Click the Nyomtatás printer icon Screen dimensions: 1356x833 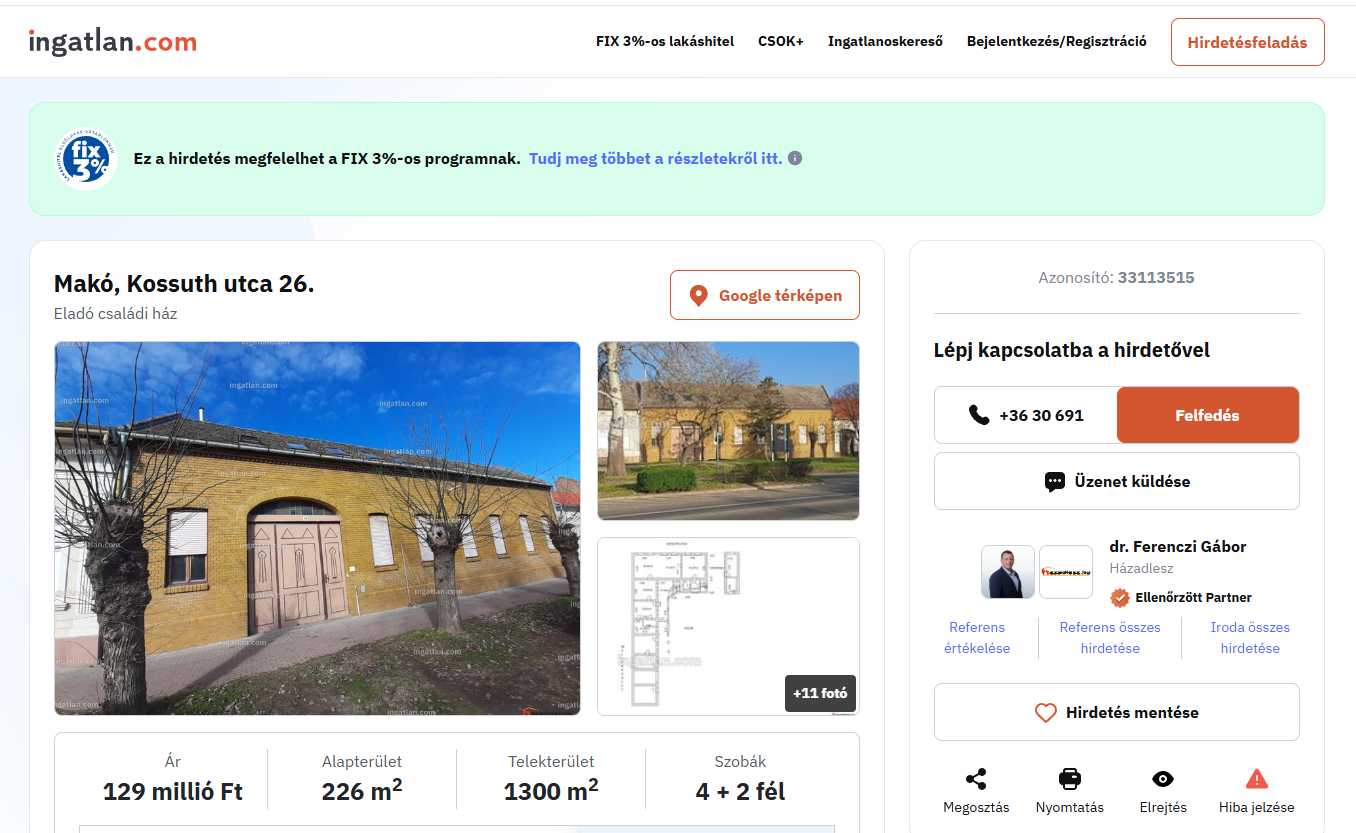coord(1069,779)
